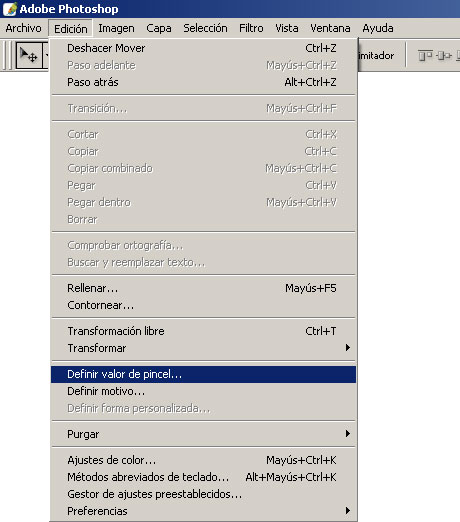This screenshot has width=460, height=522.
Task: Select the Move tool icon
Action: pyautogui.click(x=29, y=55)
